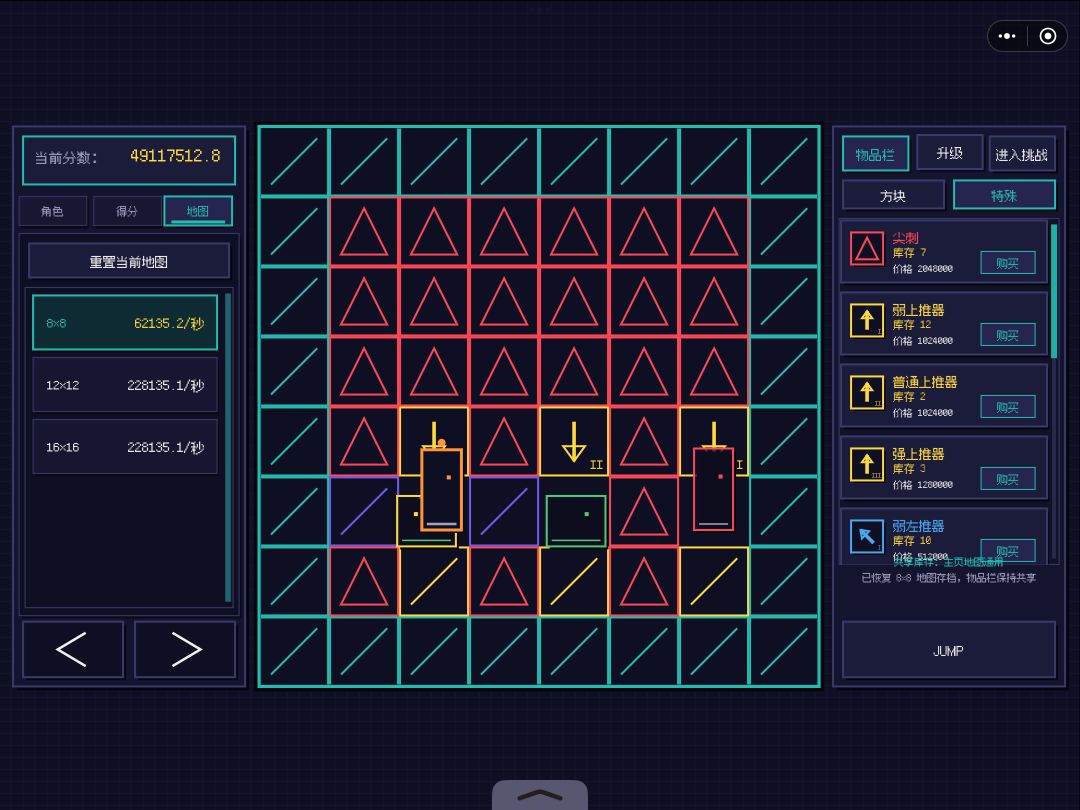Buy the 弱上推器 weak up-pusher
This screenshot has width=1080, height=810.
click(1008, 335)
